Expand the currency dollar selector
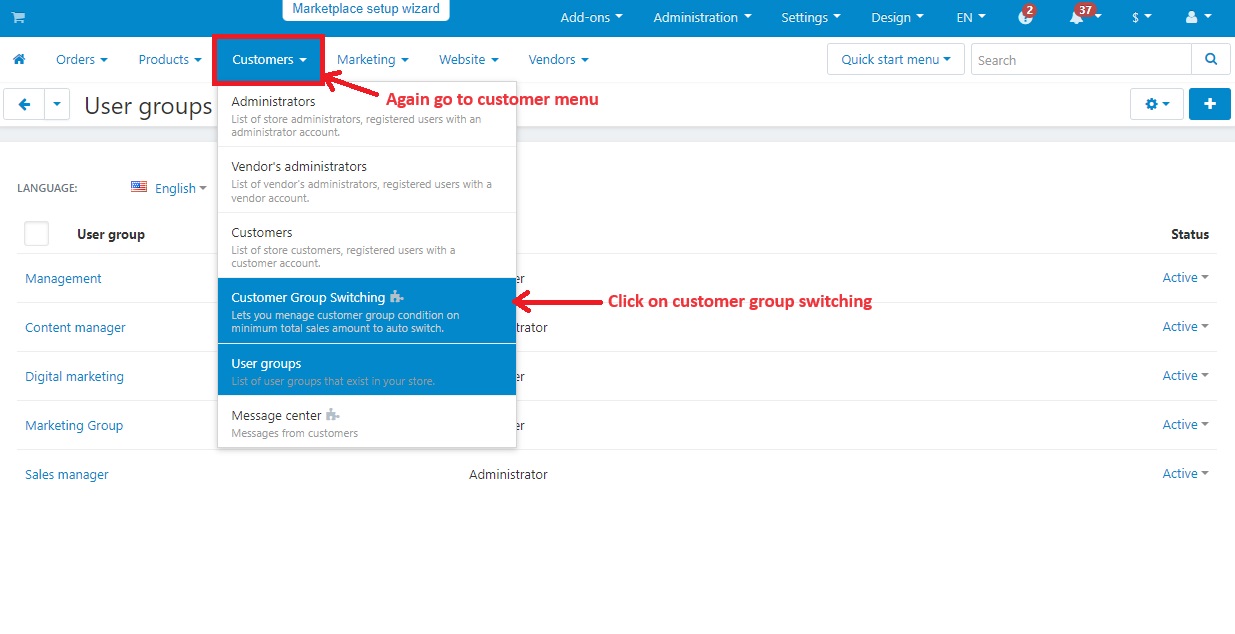 click(1141, 18)
